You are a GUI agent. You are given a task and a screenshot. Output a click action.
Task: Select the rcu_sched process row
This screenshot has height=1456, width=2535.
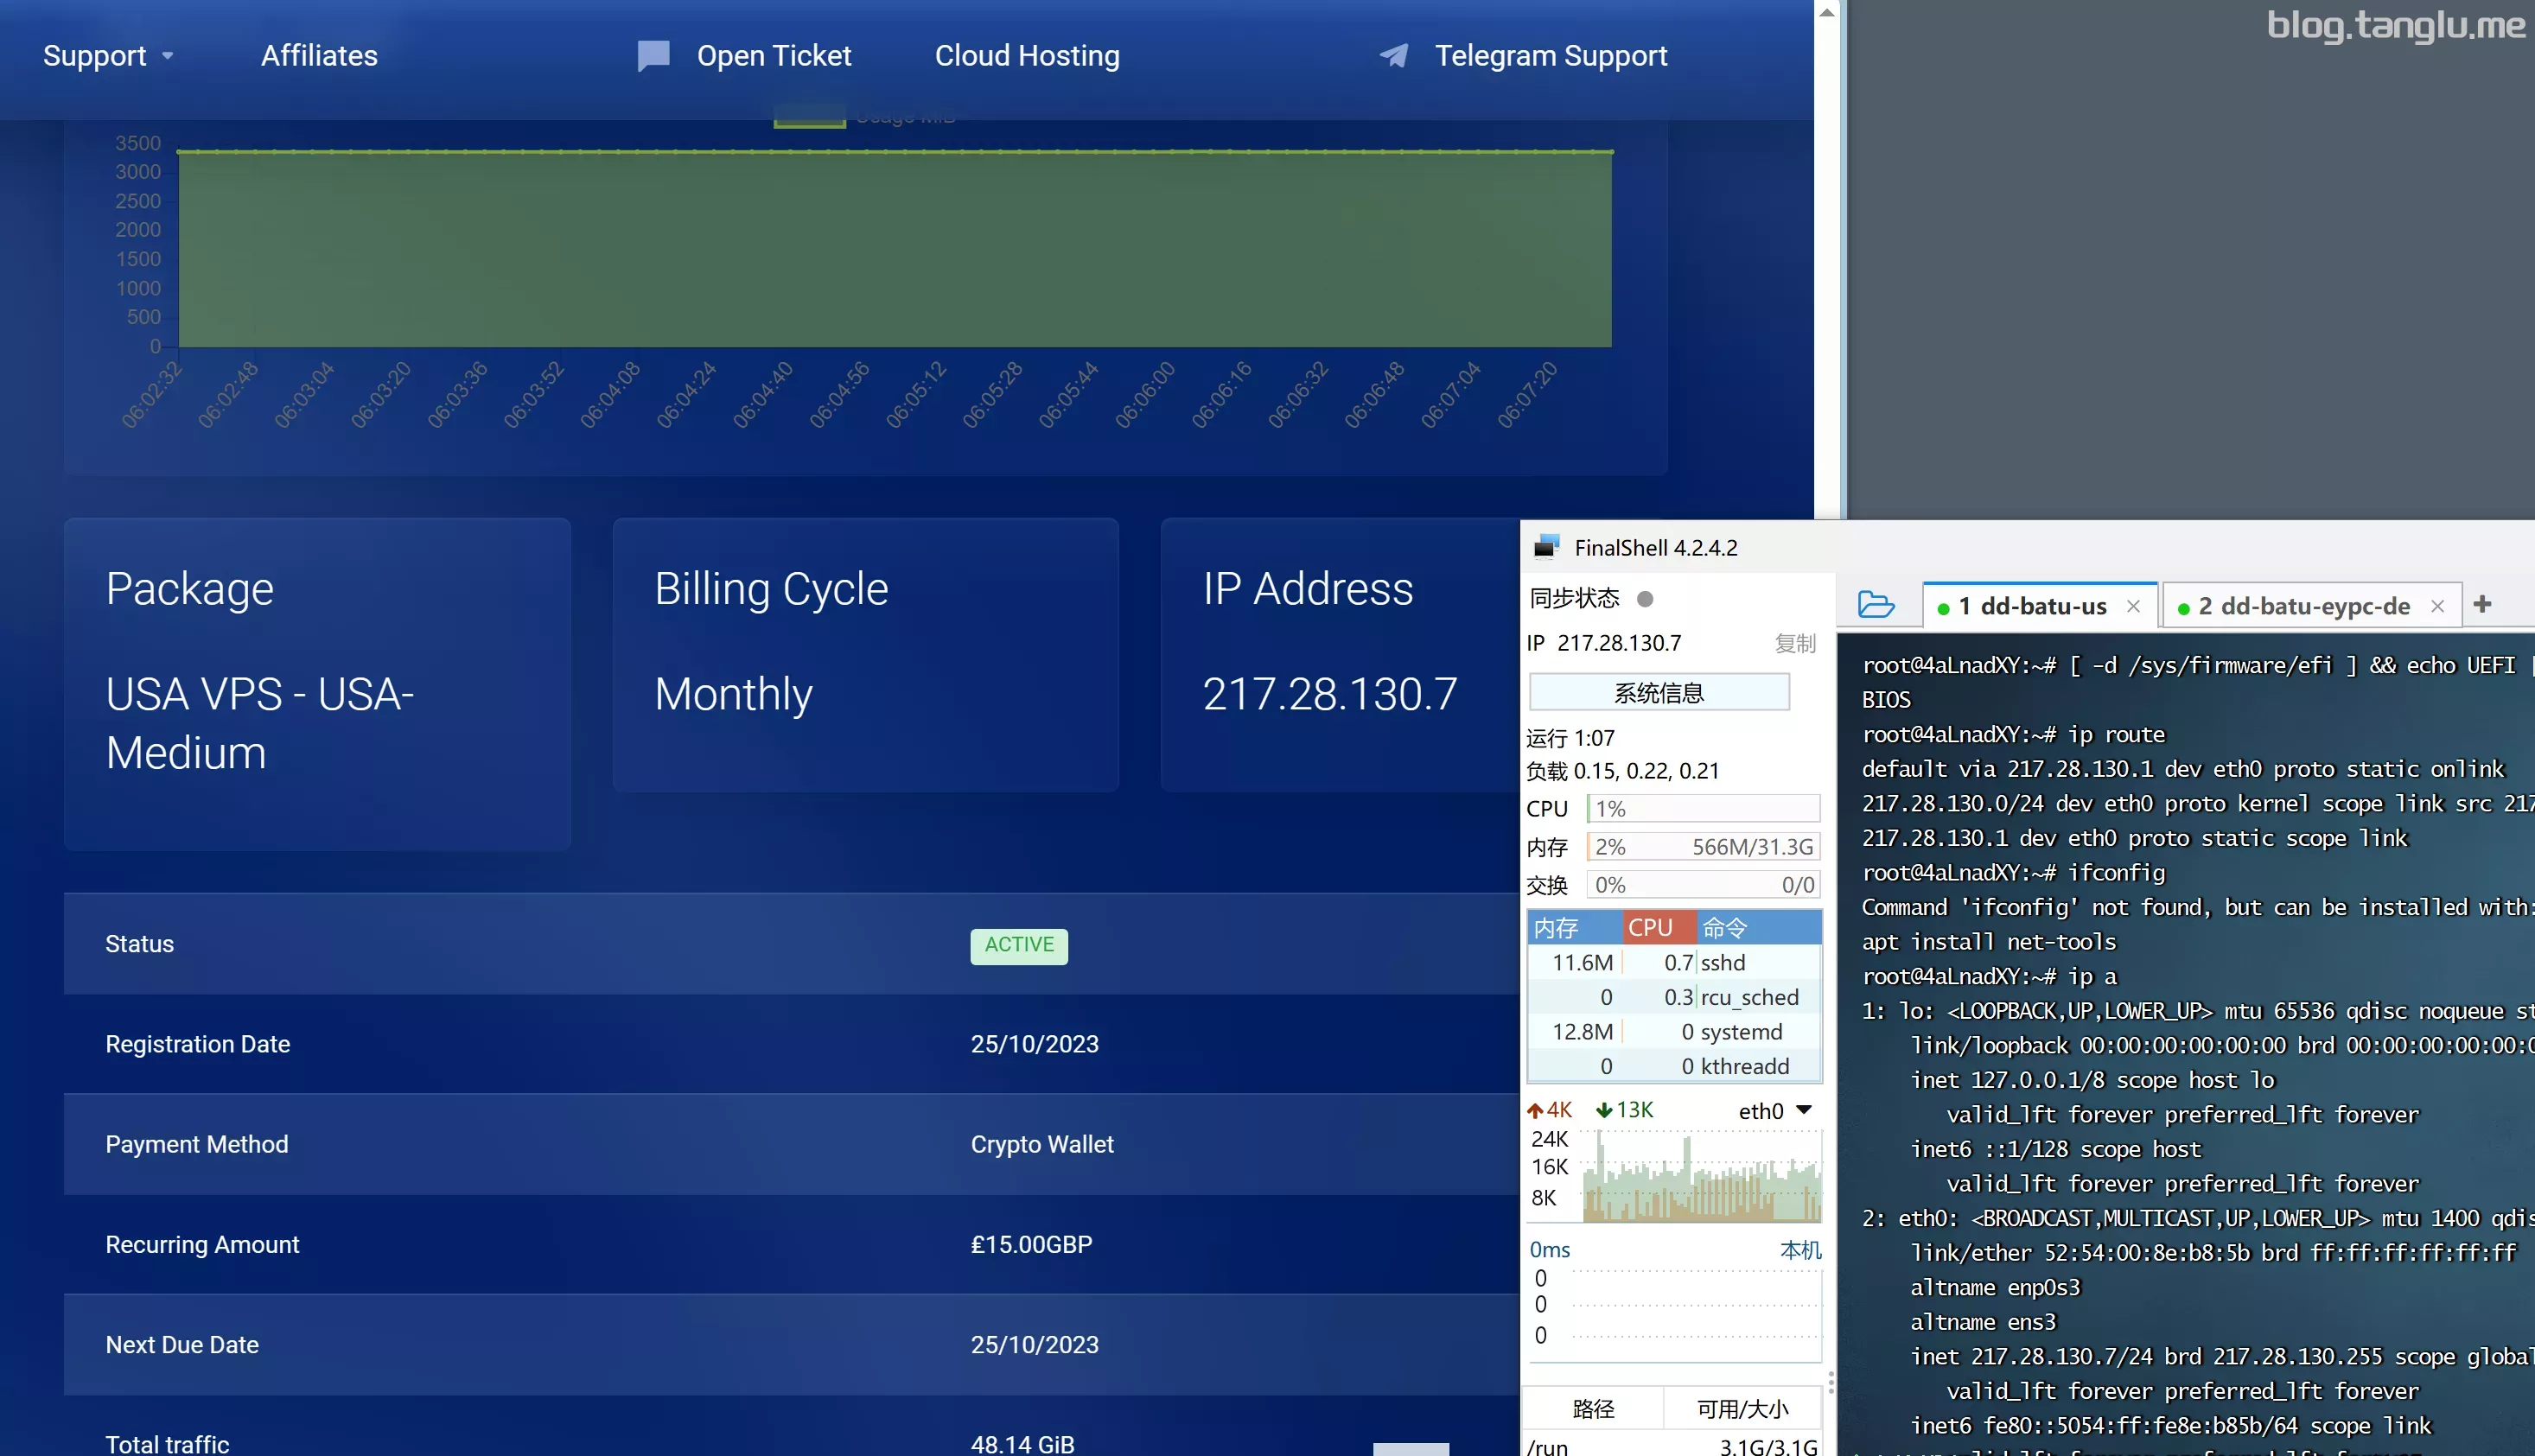[1674, 997]
